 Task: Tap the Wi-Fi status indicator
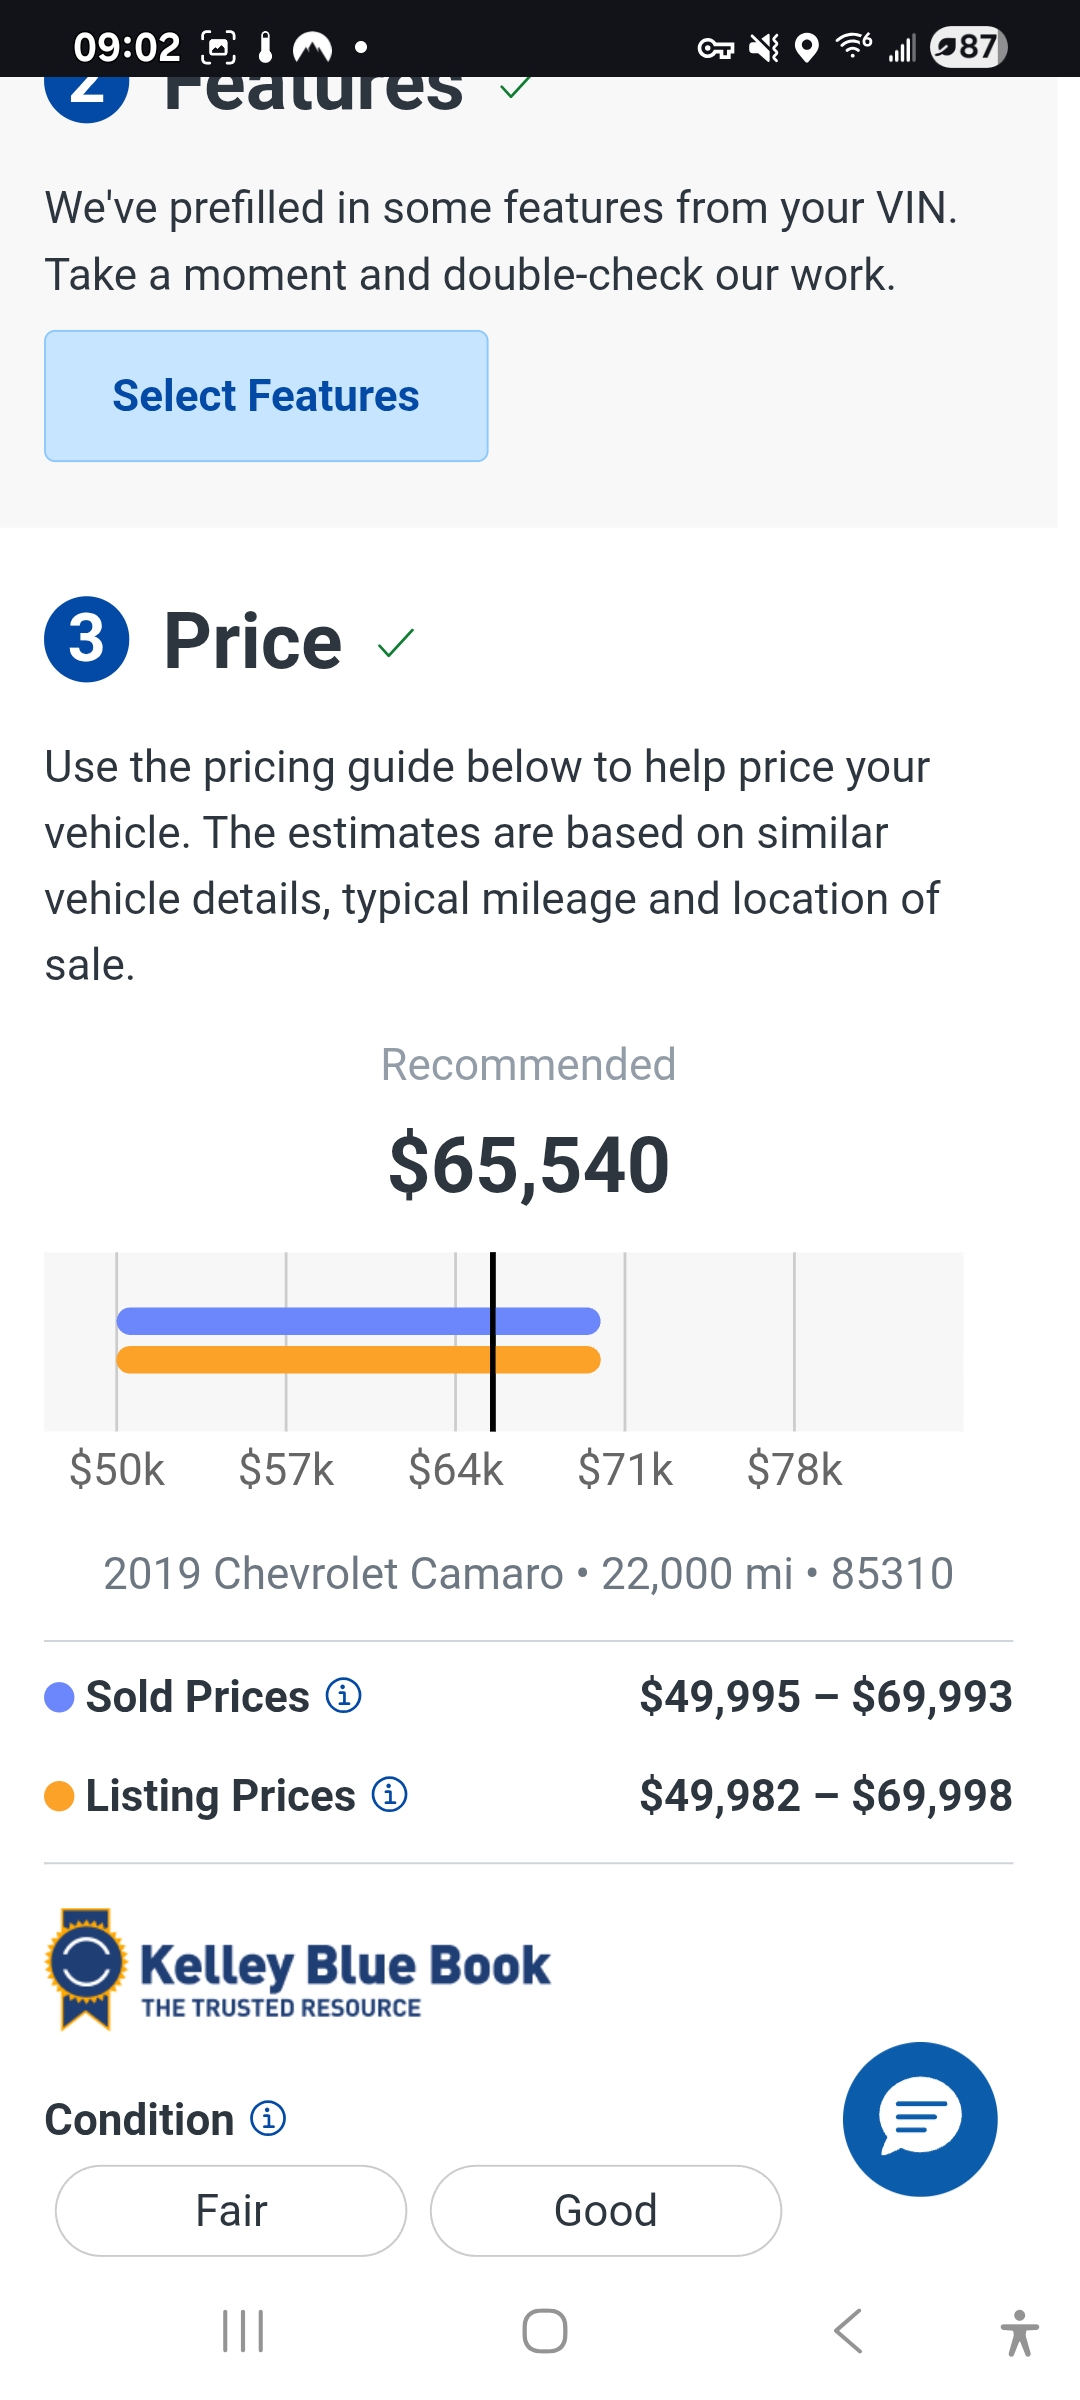pyautogui.click(x=851, y=45)
